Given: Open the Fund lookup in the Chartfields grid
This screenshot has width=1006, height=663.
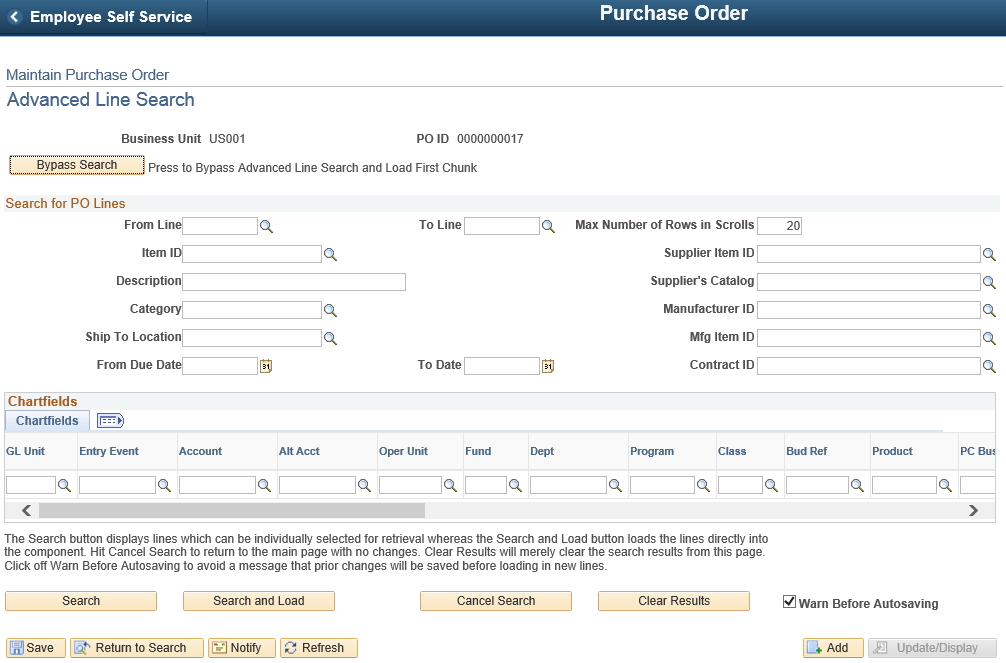Looking at the screenshot, I should tap(514, 485).
